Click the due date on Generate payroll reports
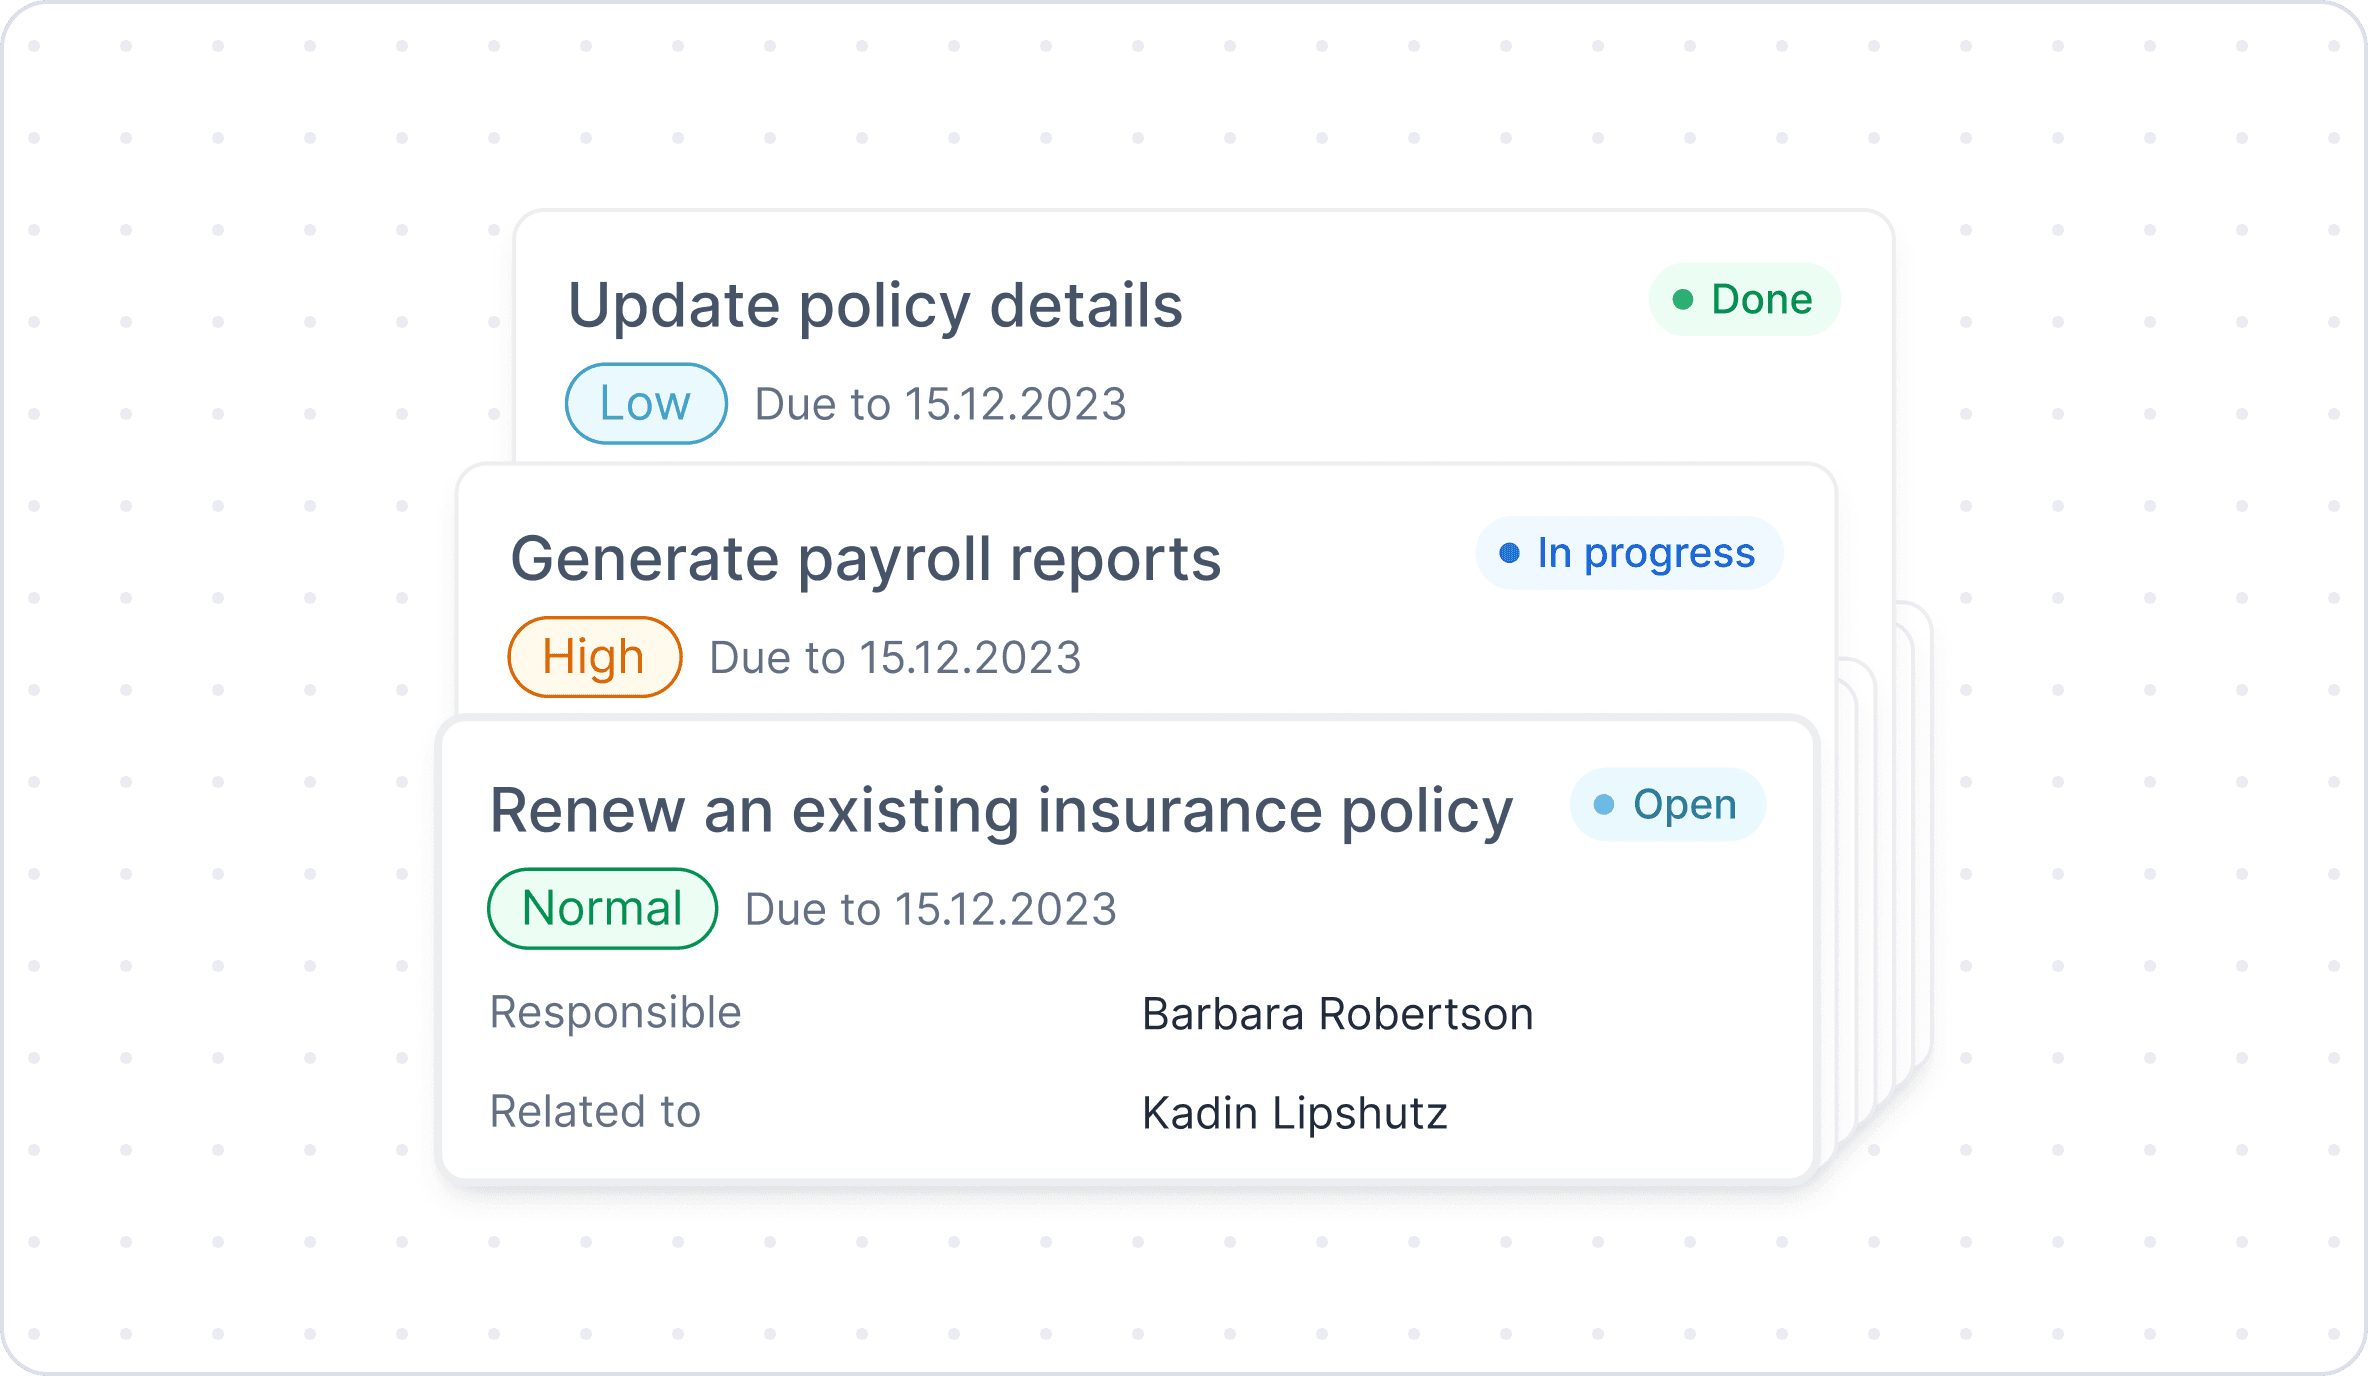 tap(895, 658)
